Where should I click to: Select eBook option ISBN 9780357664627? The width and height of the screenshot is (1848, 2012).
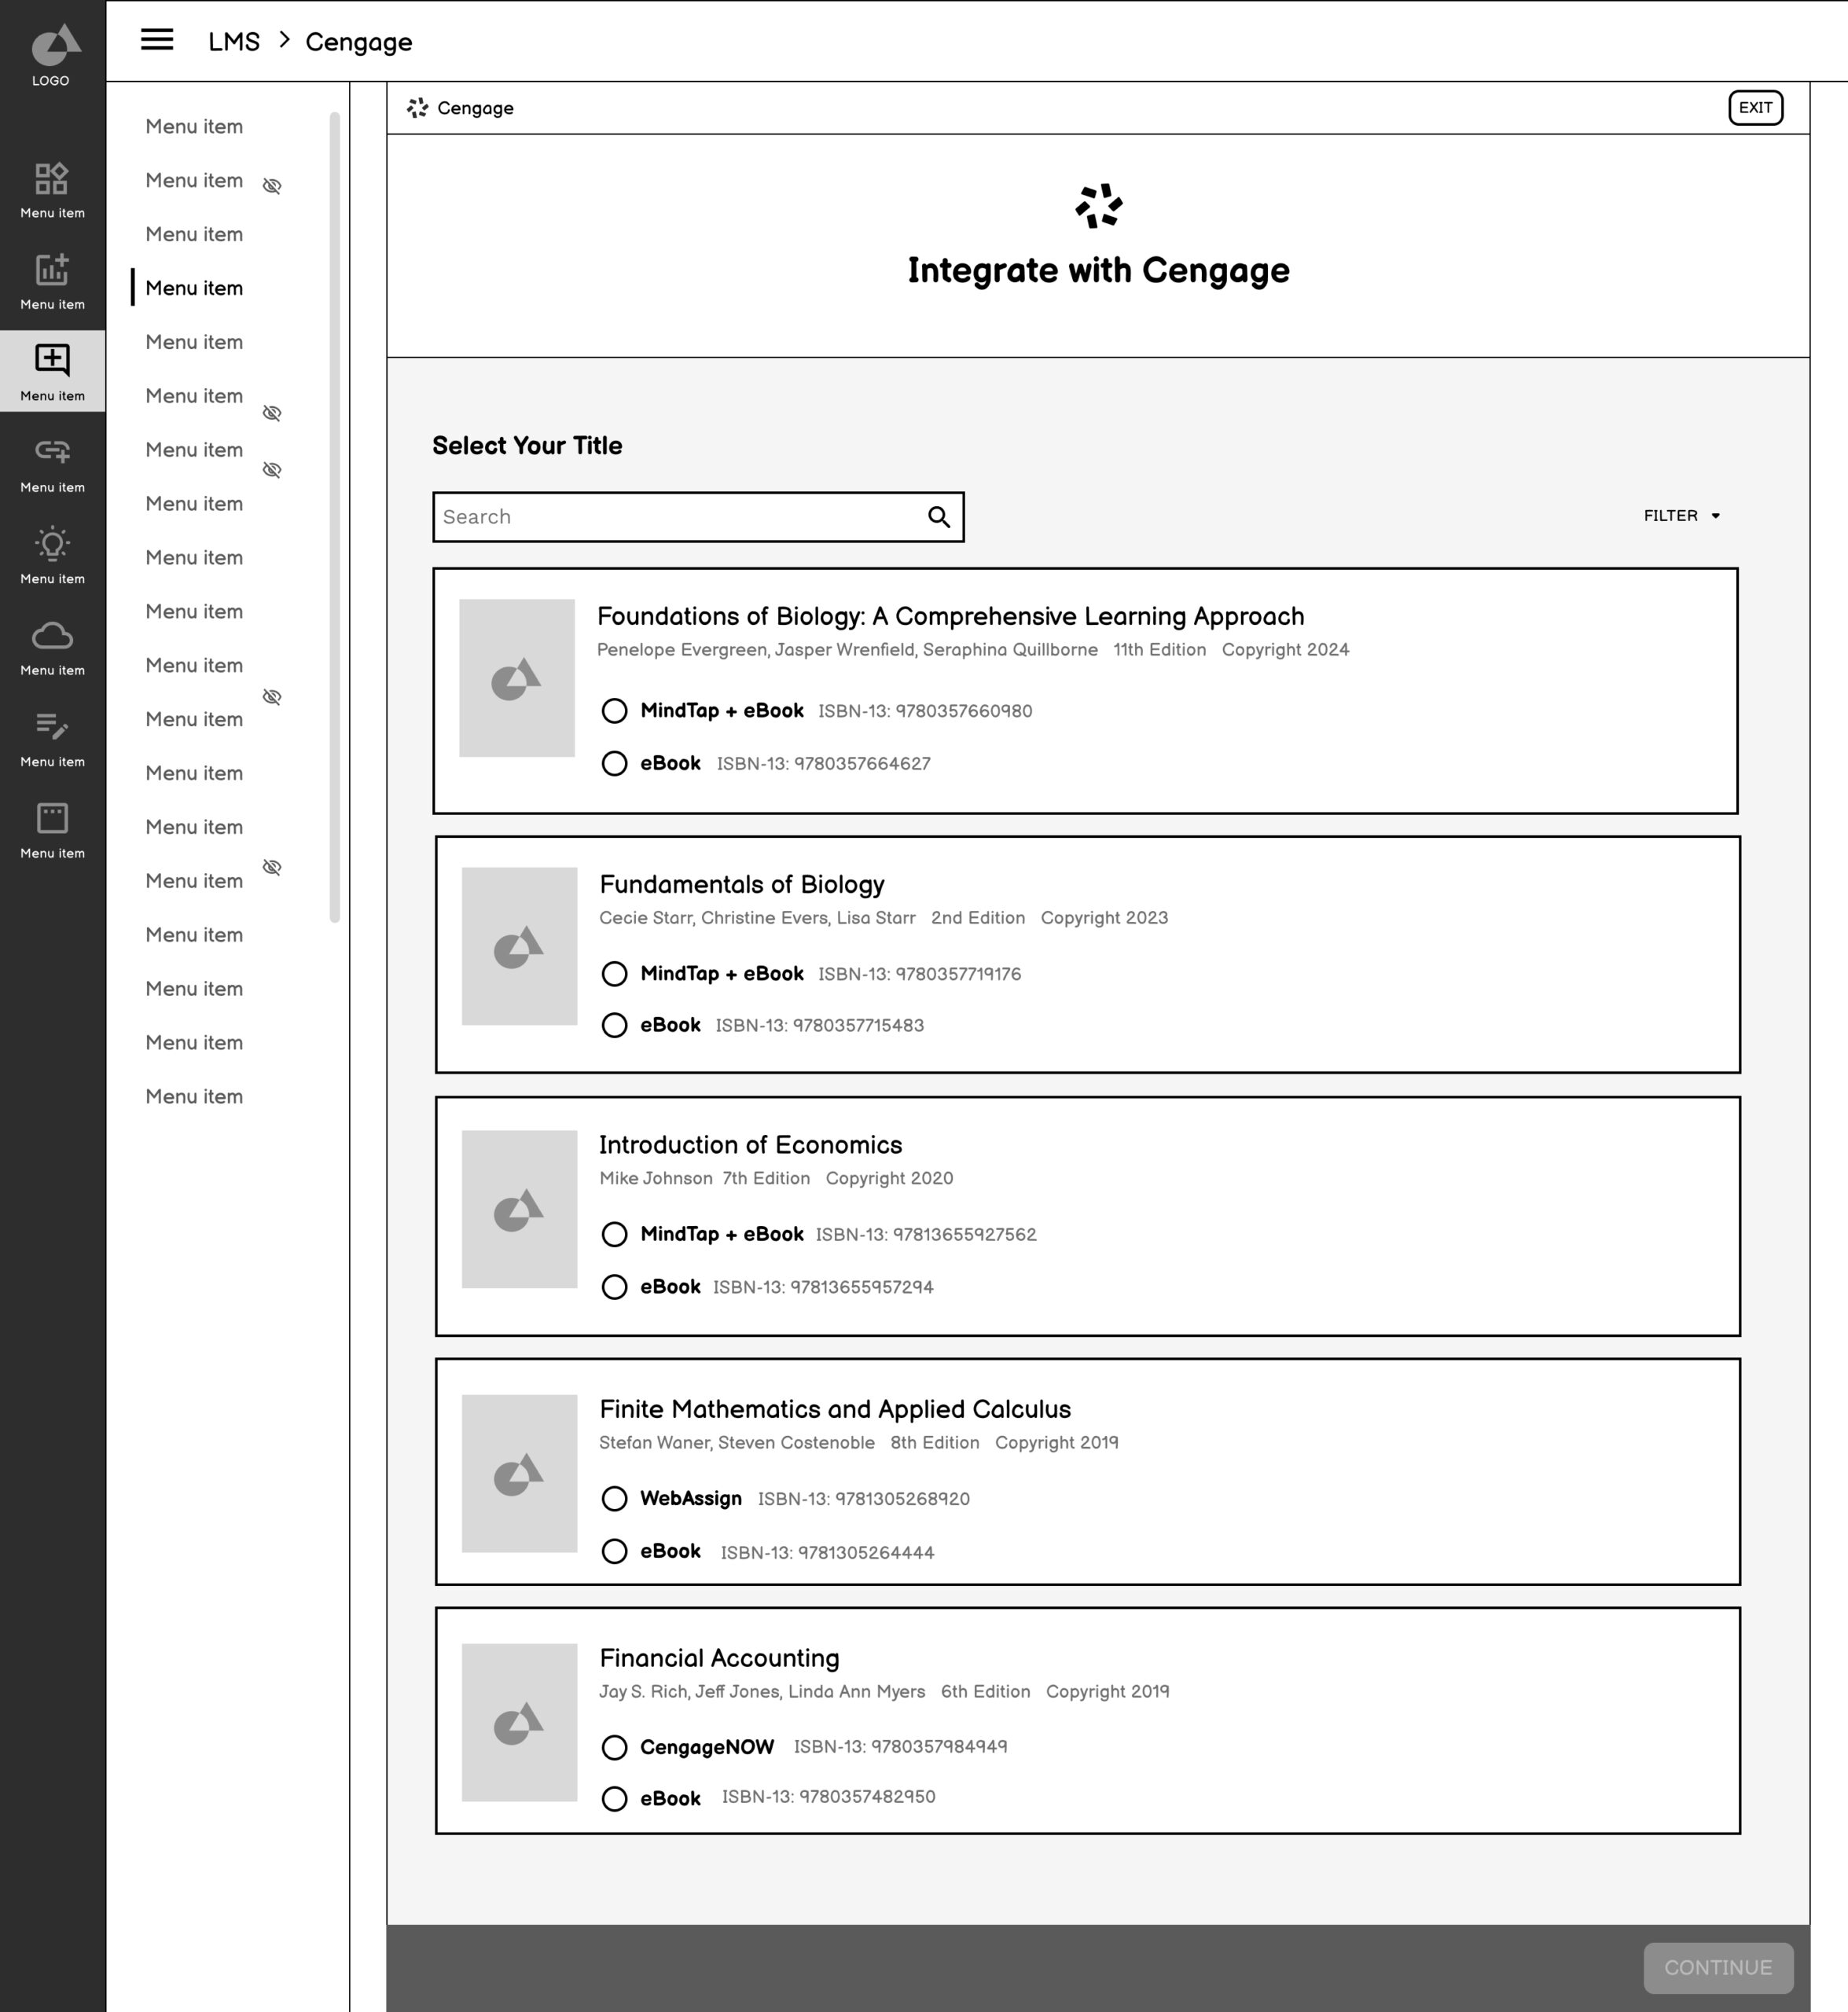click(x=614, y=764)
